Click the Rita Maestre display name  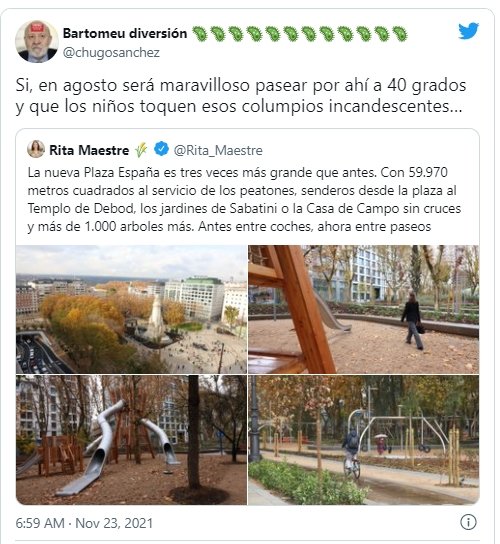(89, 150)
